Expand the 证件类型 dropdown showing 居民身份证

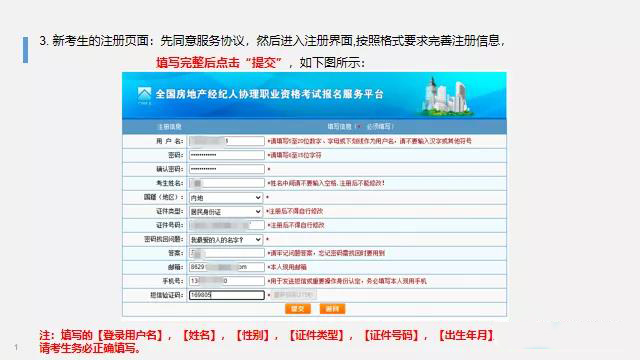click(x=226, y=211)
